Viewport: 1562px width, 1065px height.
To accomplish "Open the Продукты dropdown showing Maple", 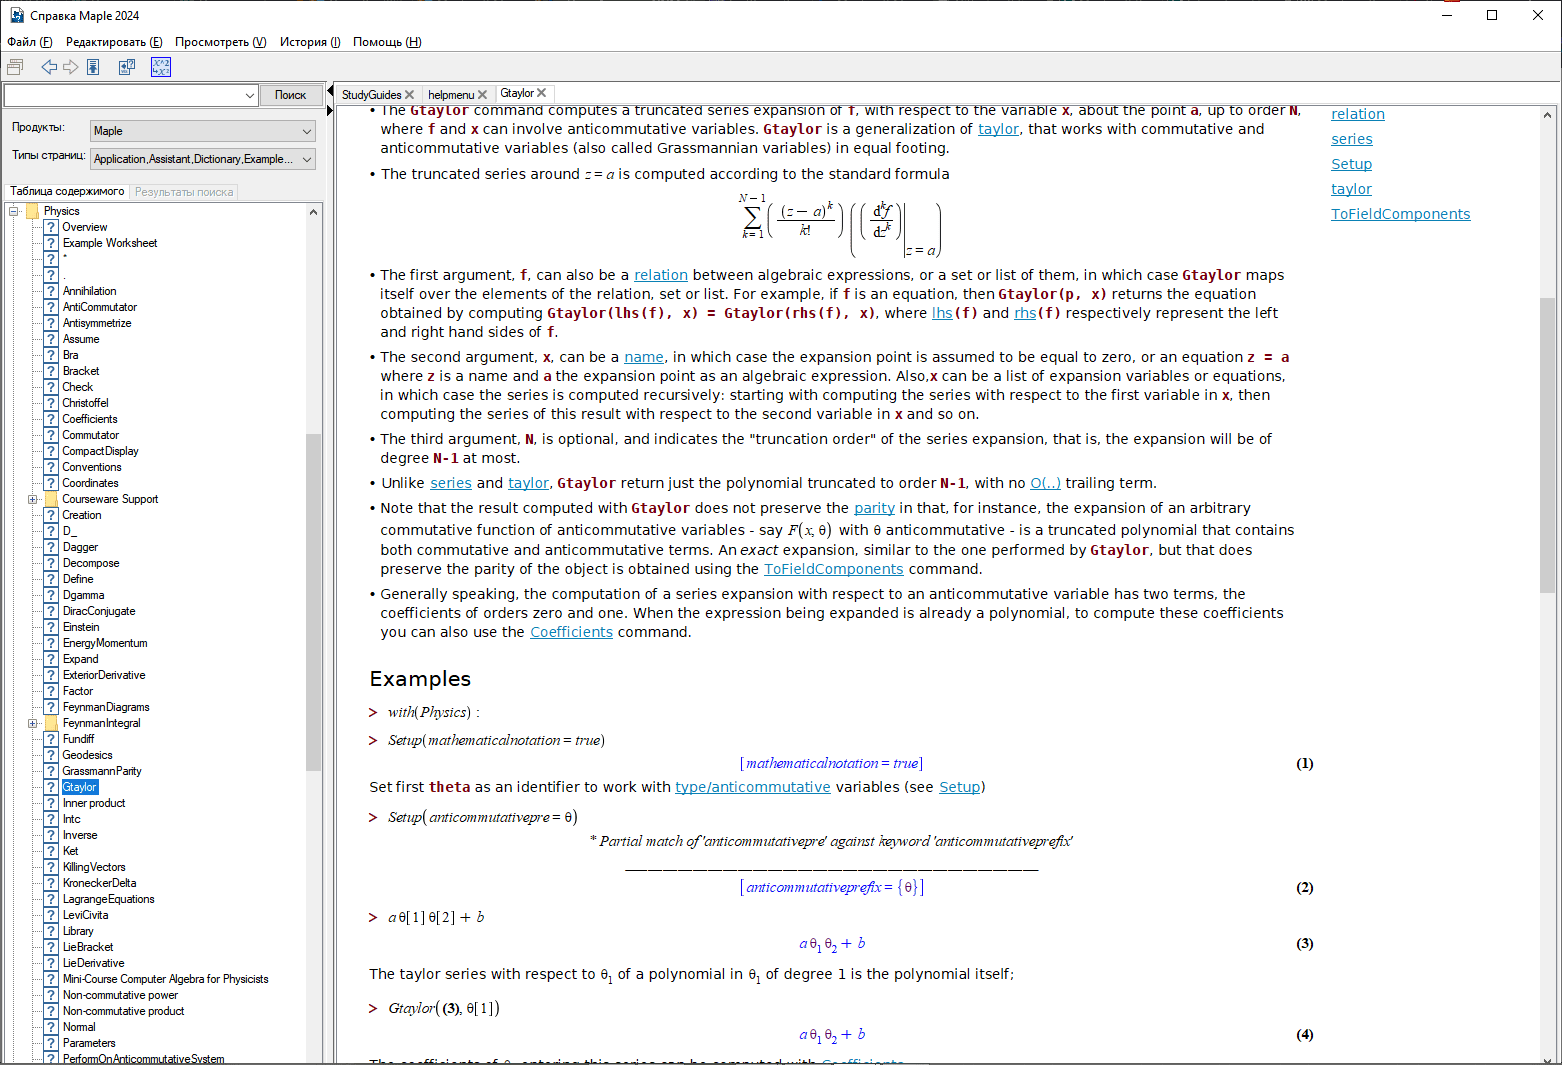I will [203, 131].
